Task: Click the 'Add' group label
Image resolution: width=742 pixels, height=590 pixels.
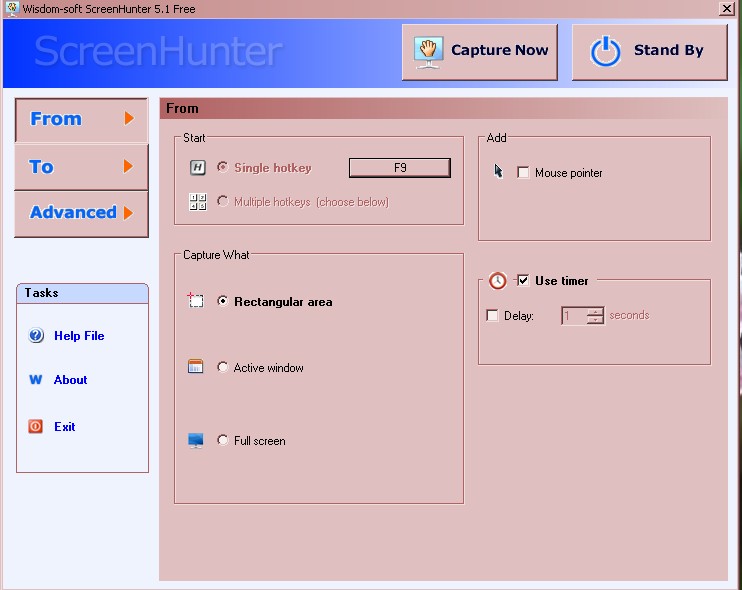Action: pos(496,138)
